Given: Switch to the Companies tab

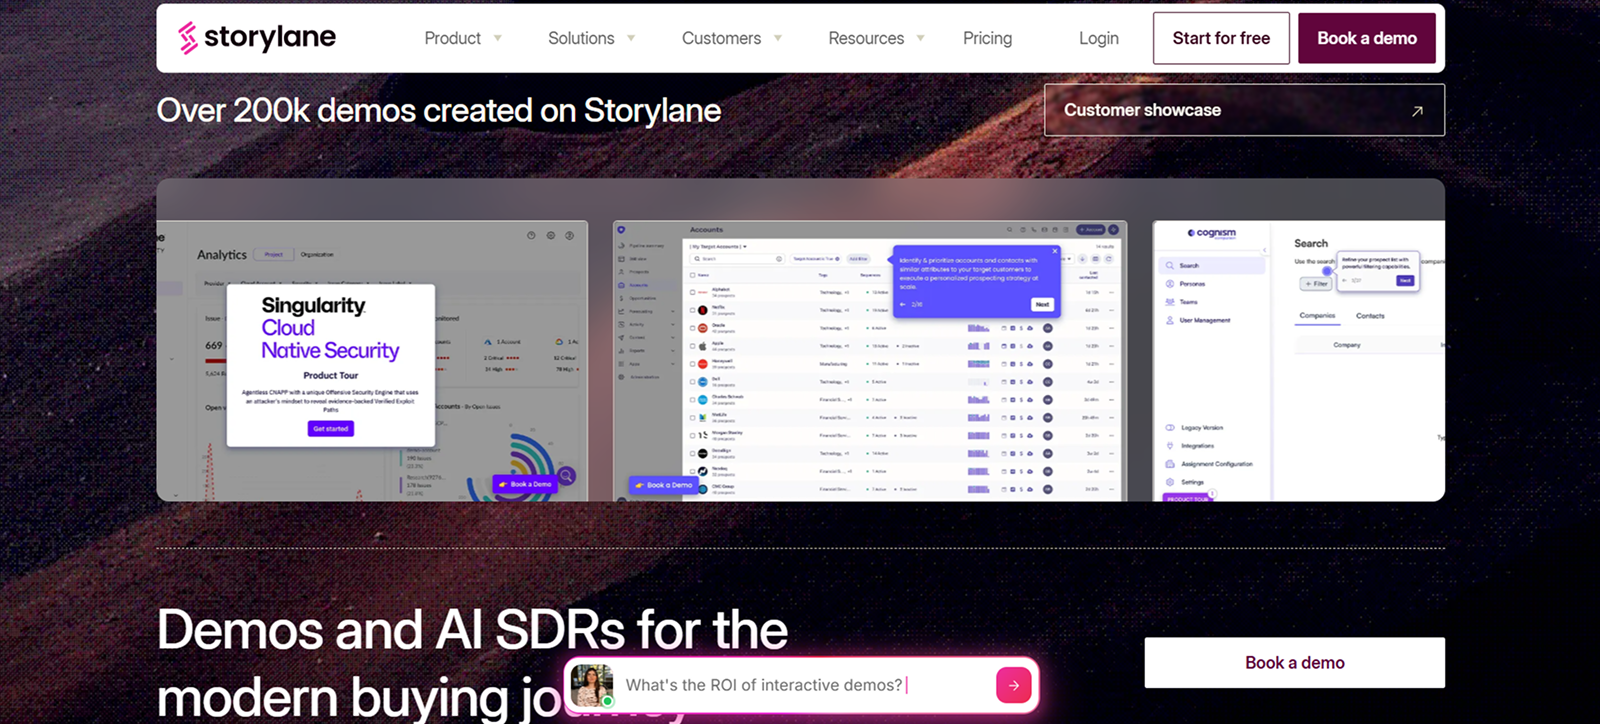Looking at the screenshot, I should pyautogui.click(x=1317, y=316).
